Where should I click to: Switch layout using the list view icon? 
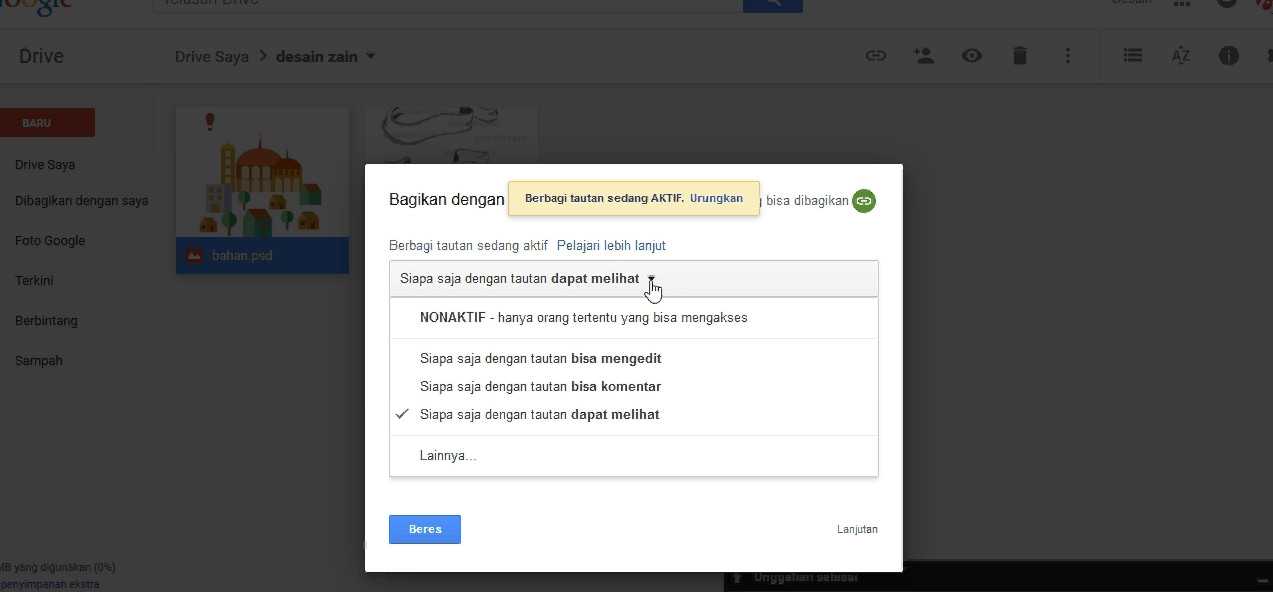pos(1131,55)
